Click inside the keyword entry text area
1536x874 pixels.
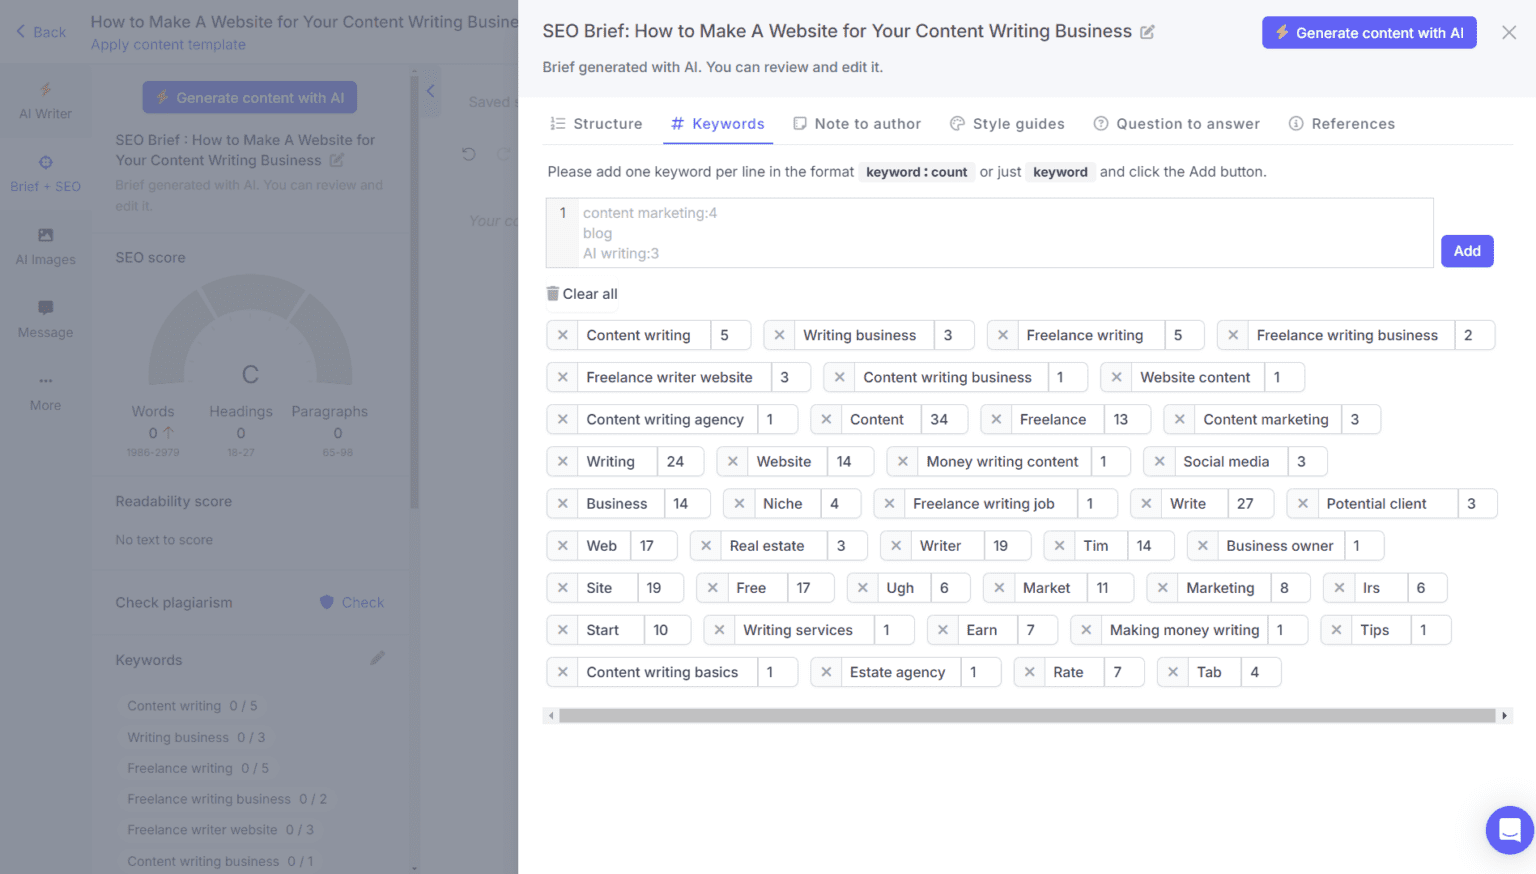coord(990,232)
